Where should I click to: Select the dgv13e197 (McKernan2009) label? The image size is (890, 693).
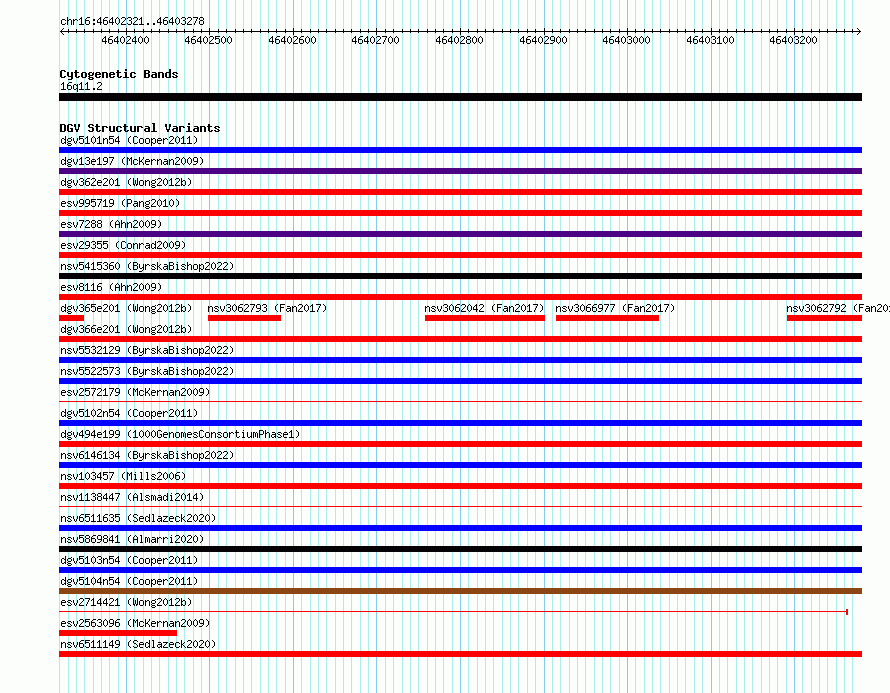point(132,161)
